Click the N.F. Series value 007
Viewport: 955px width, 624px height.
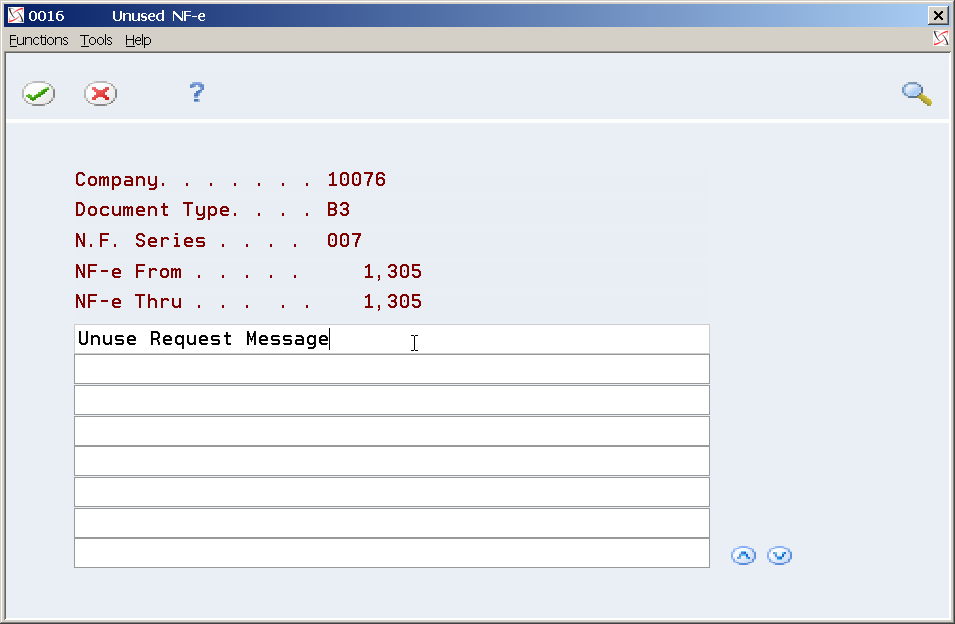[345, 240]
